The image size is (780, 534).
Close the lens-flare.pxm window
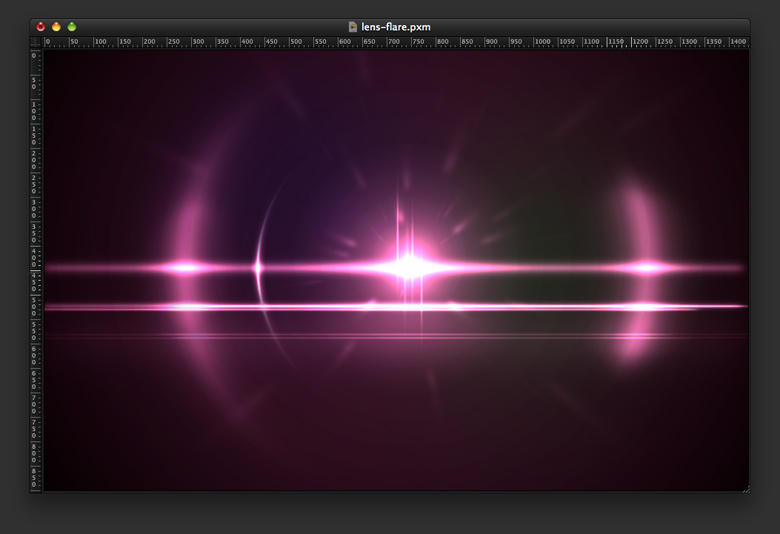pos(41,27)
